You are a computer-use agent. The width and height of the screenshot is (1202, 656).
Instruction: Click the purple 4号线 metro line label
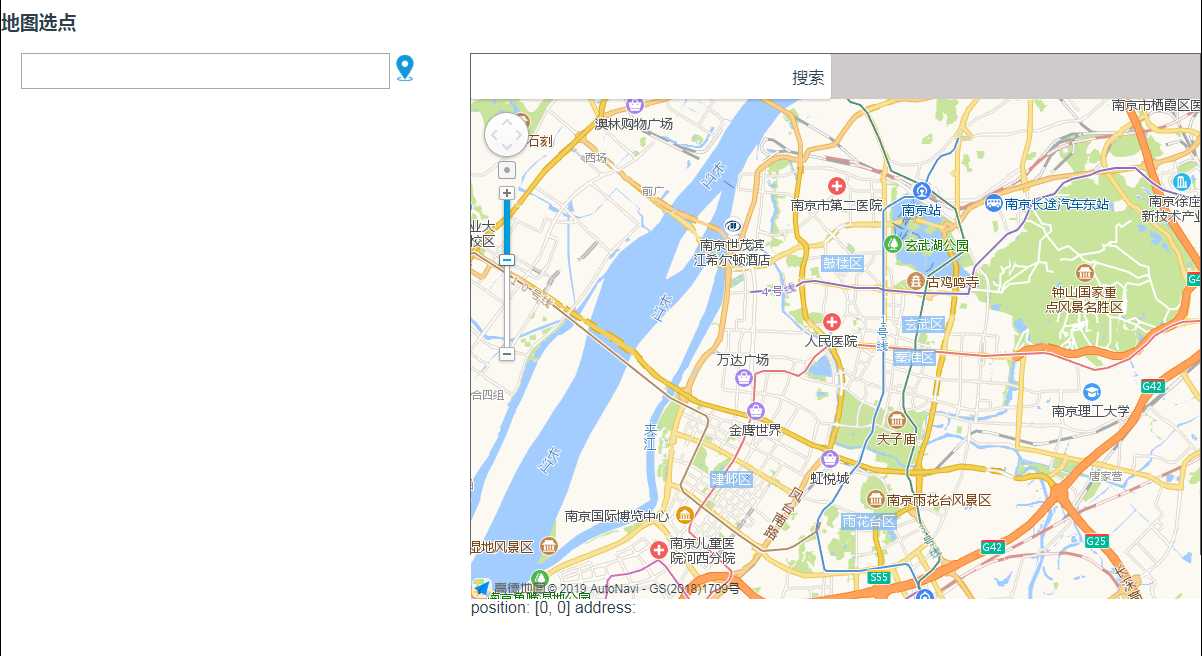(778, 290)
